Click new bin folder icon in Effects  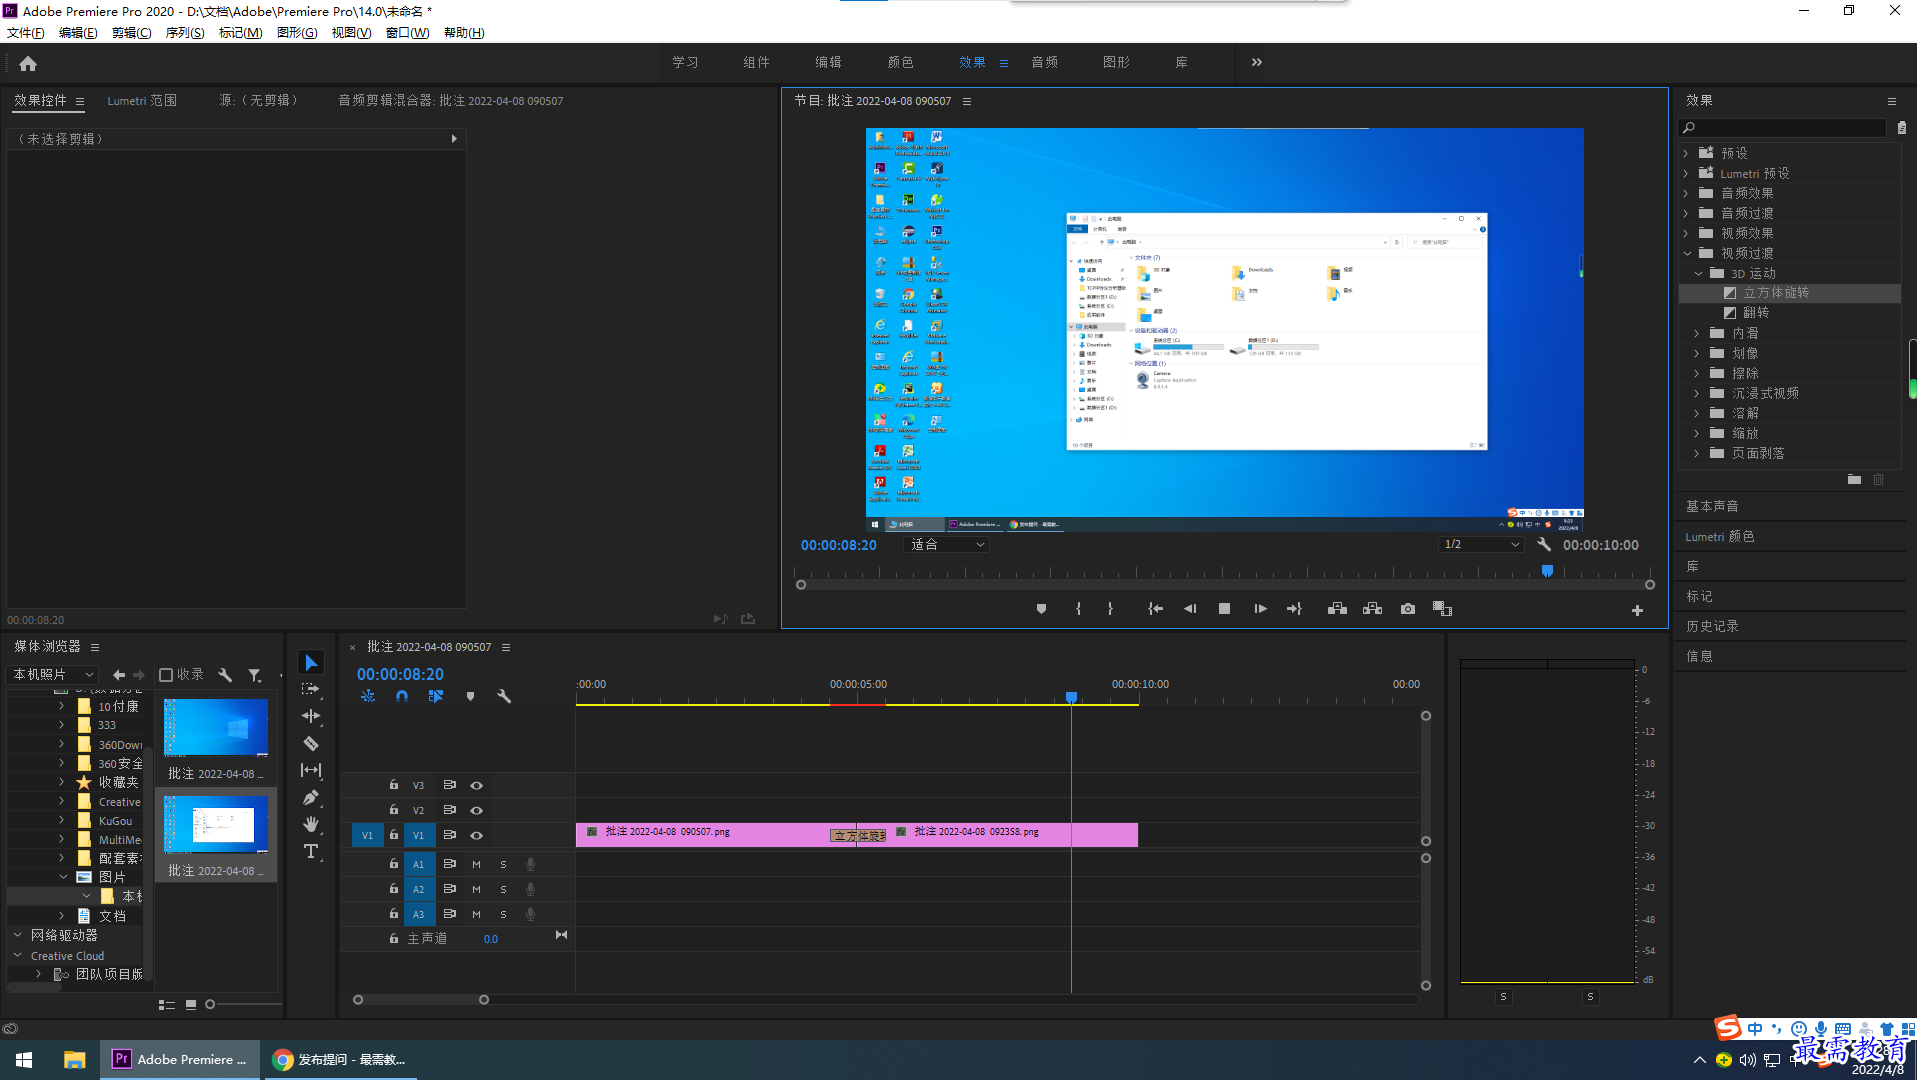point(1854,480)
